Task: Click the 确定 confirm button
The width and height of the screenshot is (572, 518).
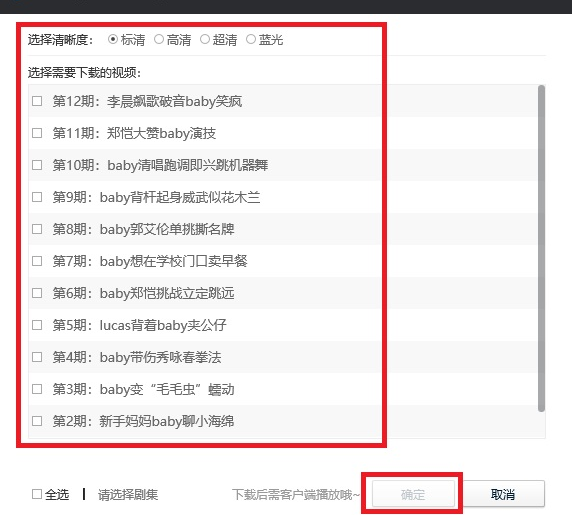Action: click(x=413, y=494)
